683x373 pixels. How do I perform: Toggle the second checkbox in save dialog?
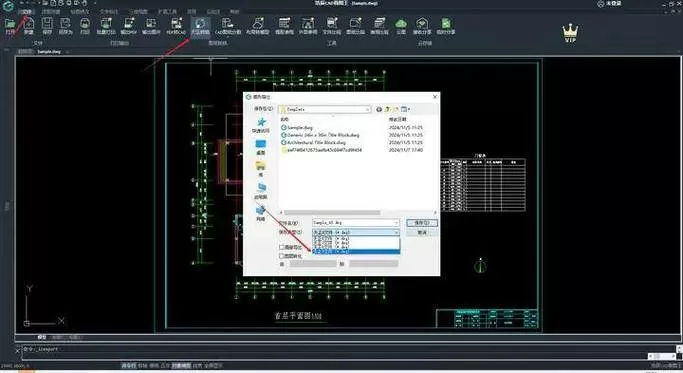coord(281,256)
